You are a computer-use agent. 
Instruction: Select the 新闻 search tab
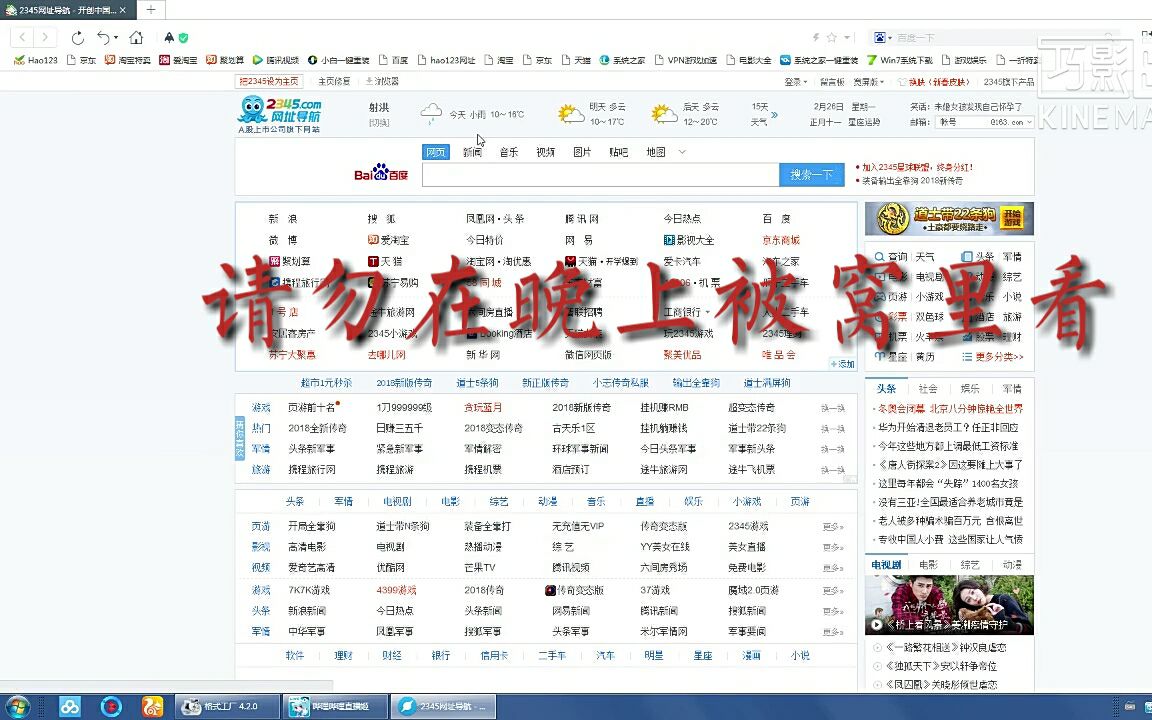pos(472,152)
